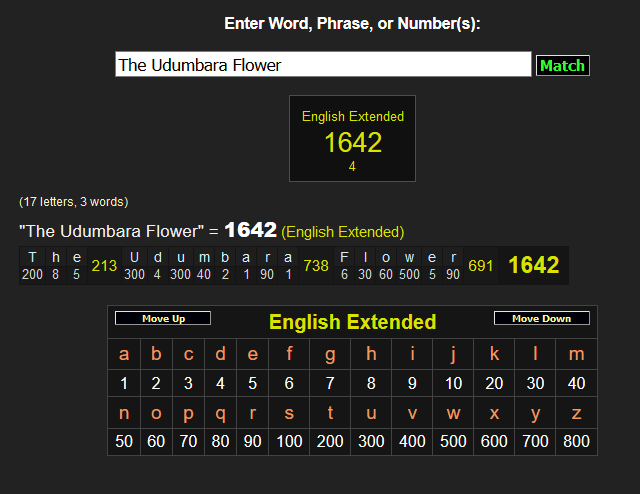Click value 10 under letter j
Image resolution: width=640 pixels, height=494 pixels.
(453, 383)
